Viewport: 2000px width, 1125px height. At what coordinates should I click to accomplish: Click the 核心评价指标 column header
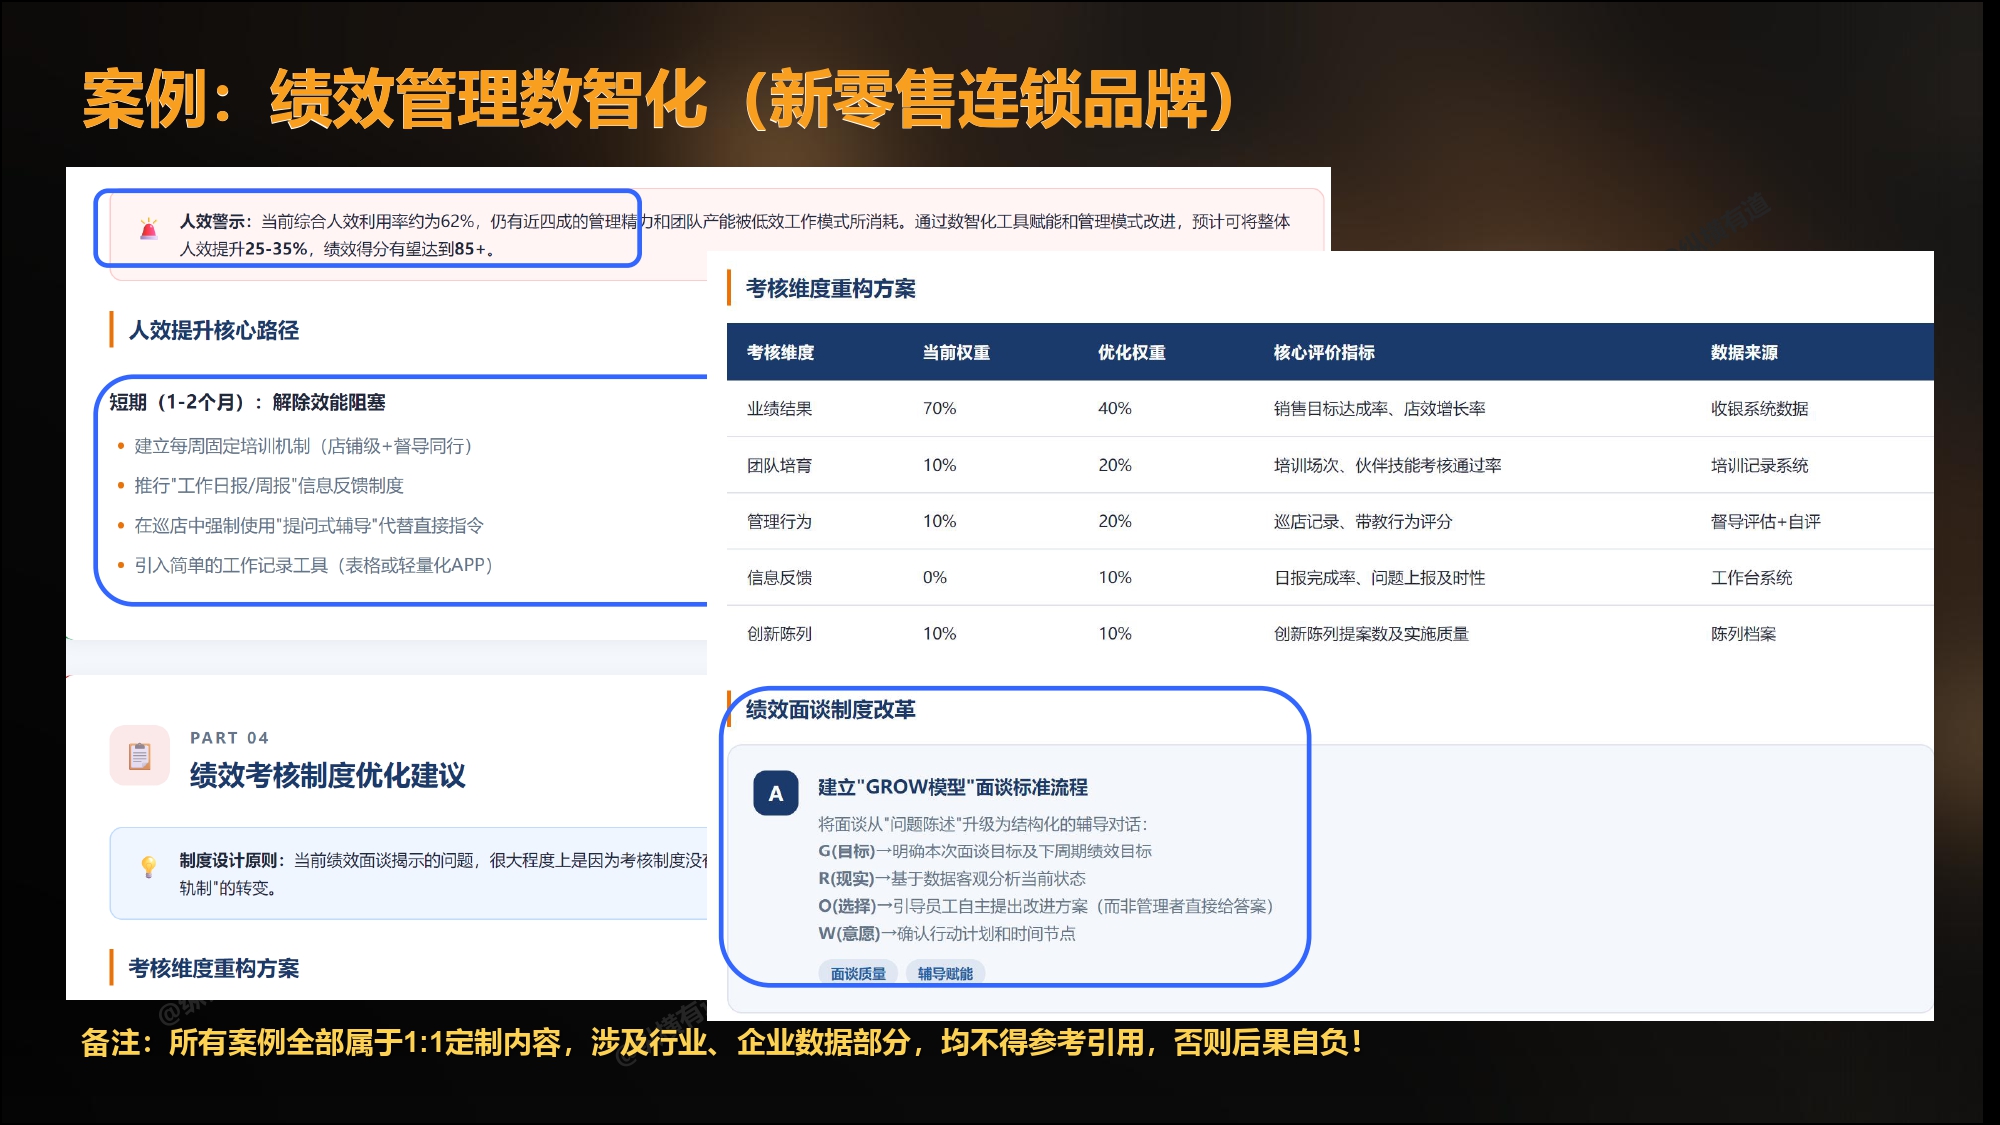[1324, 352]
